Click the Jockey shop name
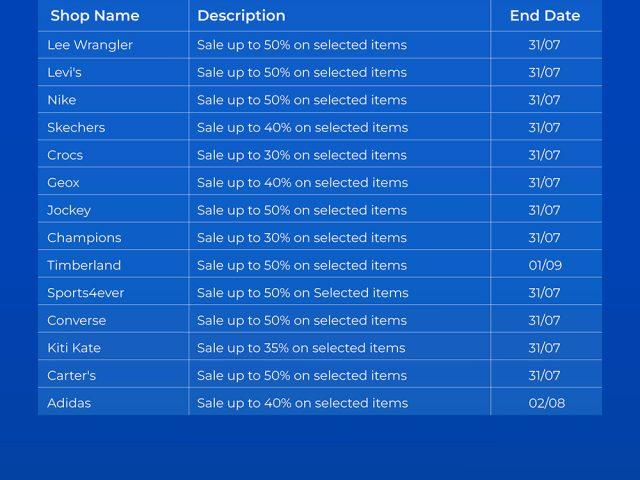640x480 pixels. (69, 210)
